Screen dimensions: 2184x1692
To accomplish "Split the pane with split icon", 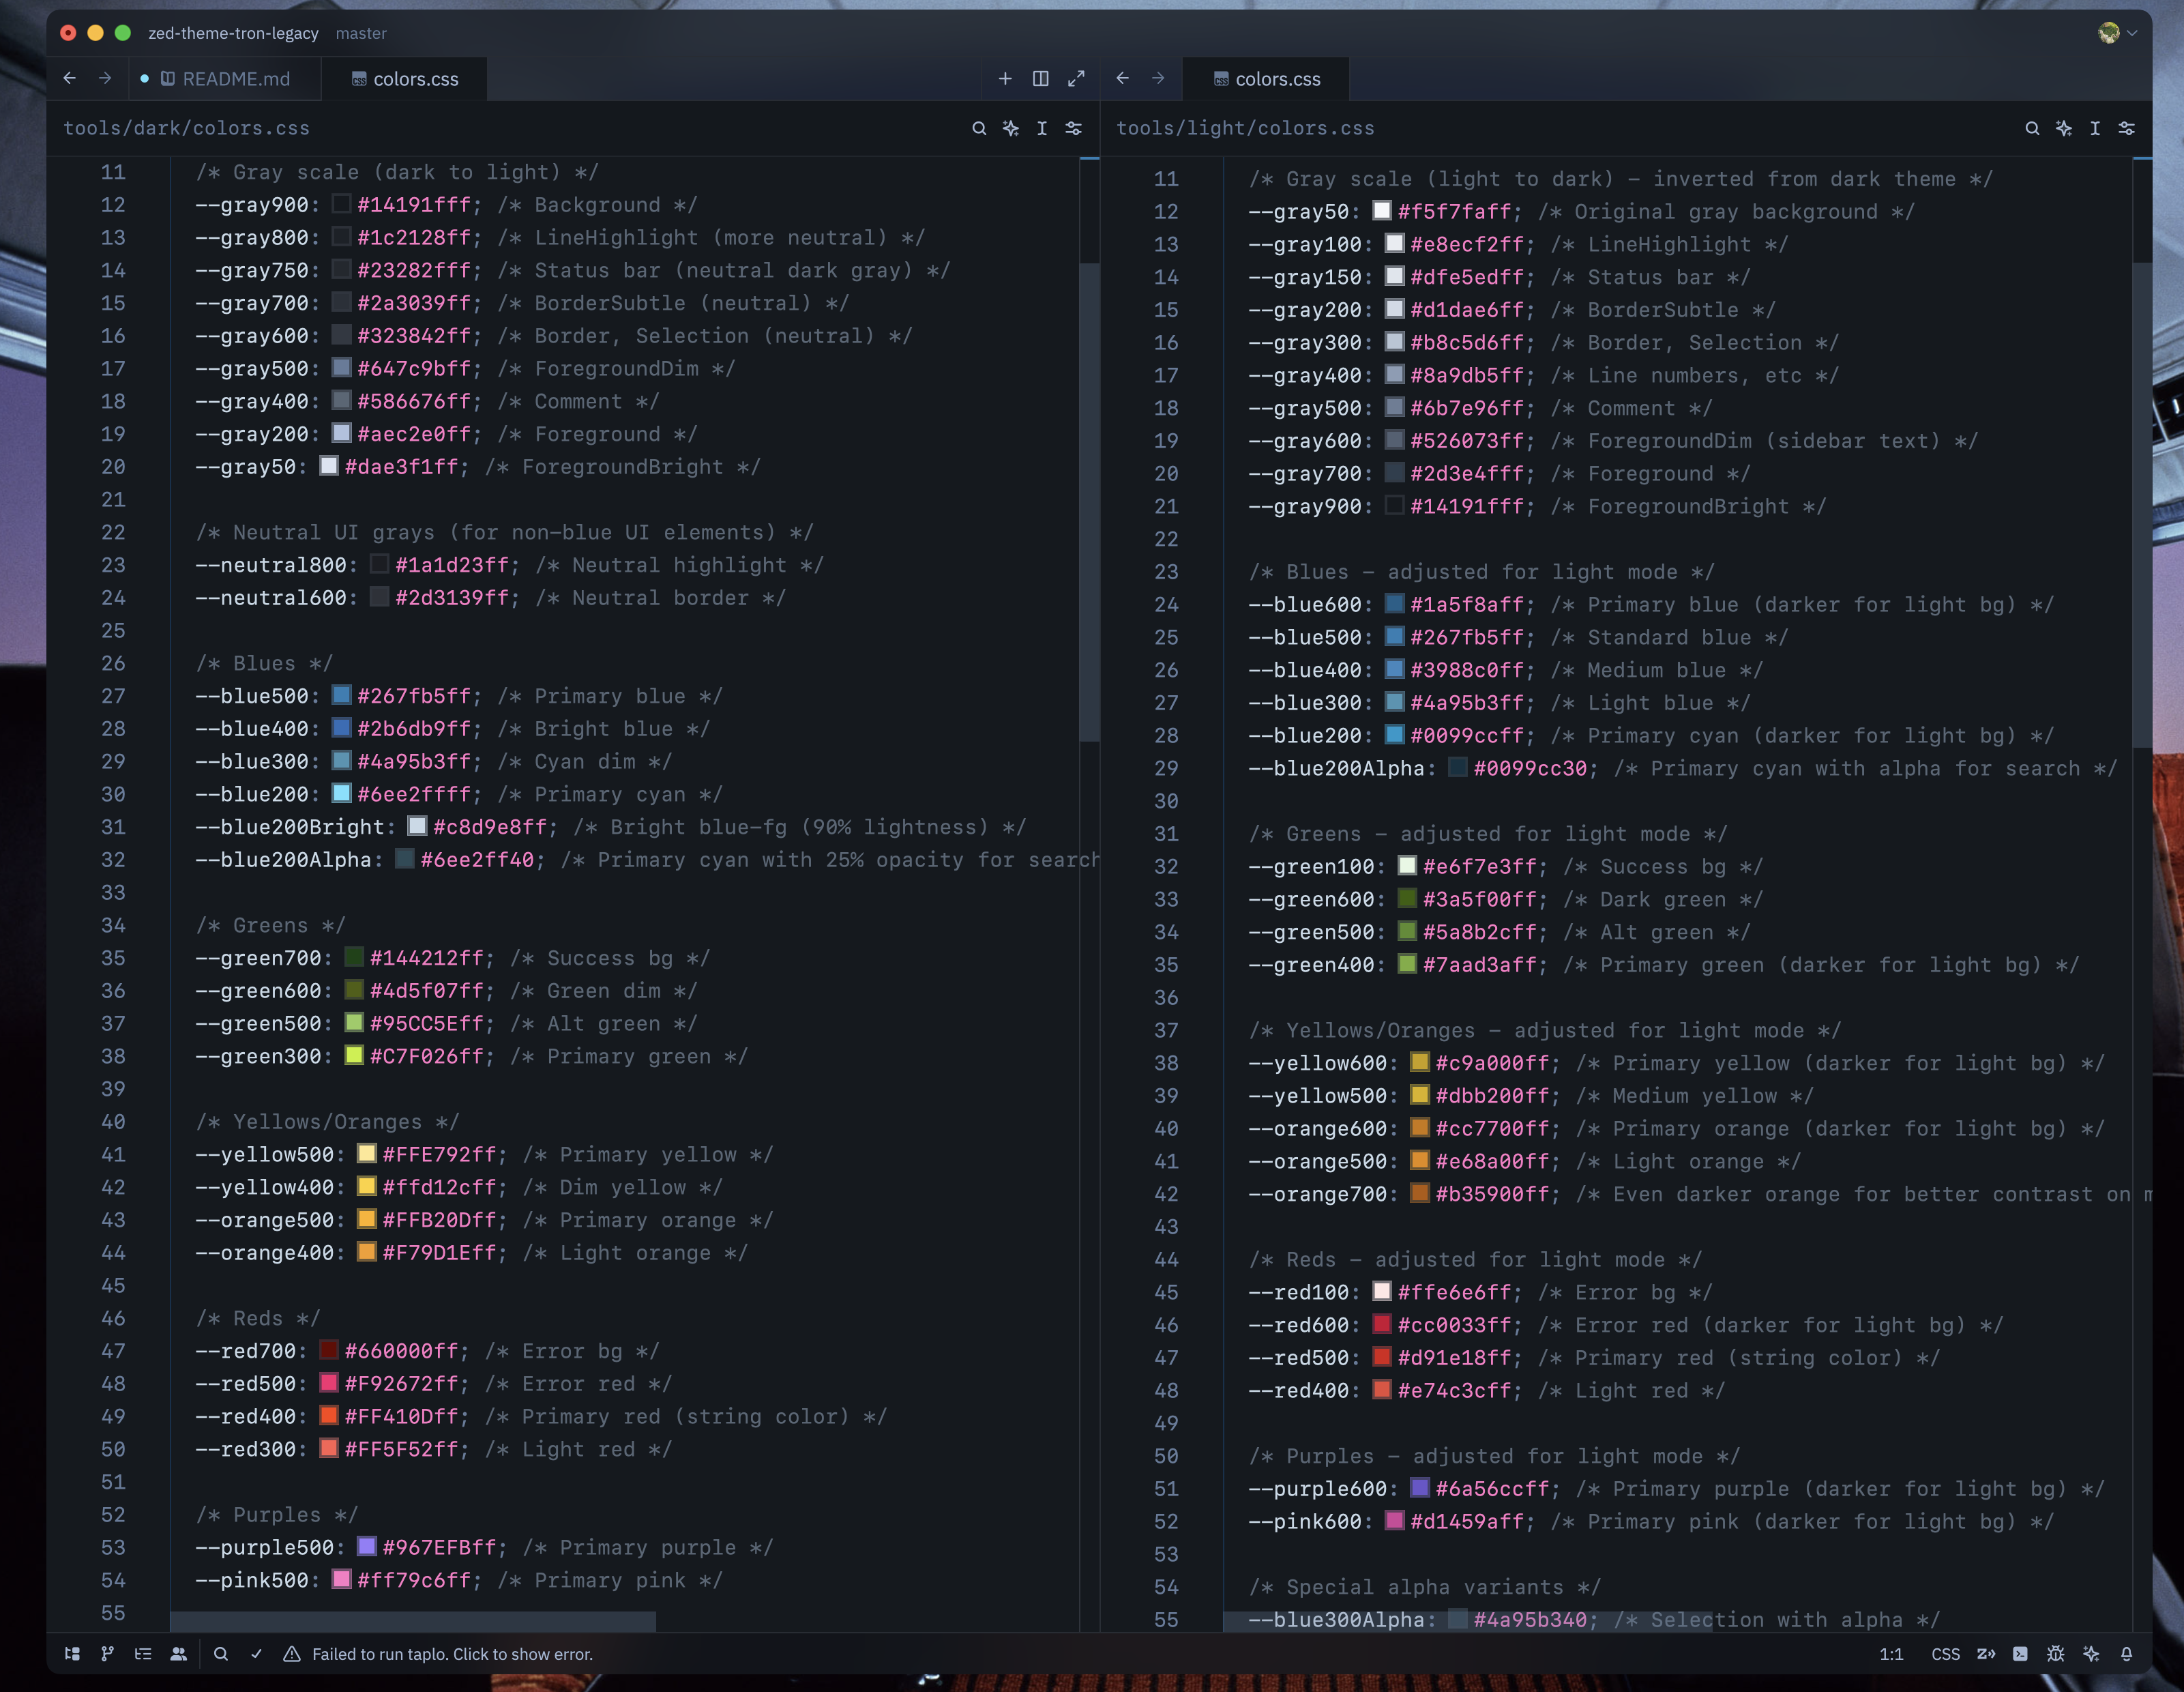I will 1041,78.
